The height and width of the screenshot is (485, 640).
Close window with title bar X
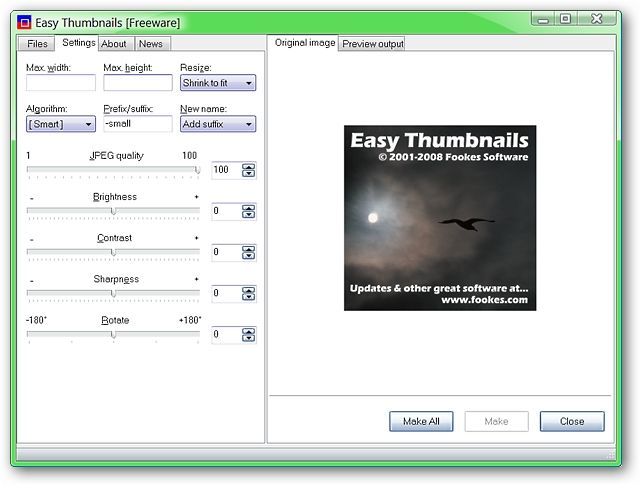[596, 19]
